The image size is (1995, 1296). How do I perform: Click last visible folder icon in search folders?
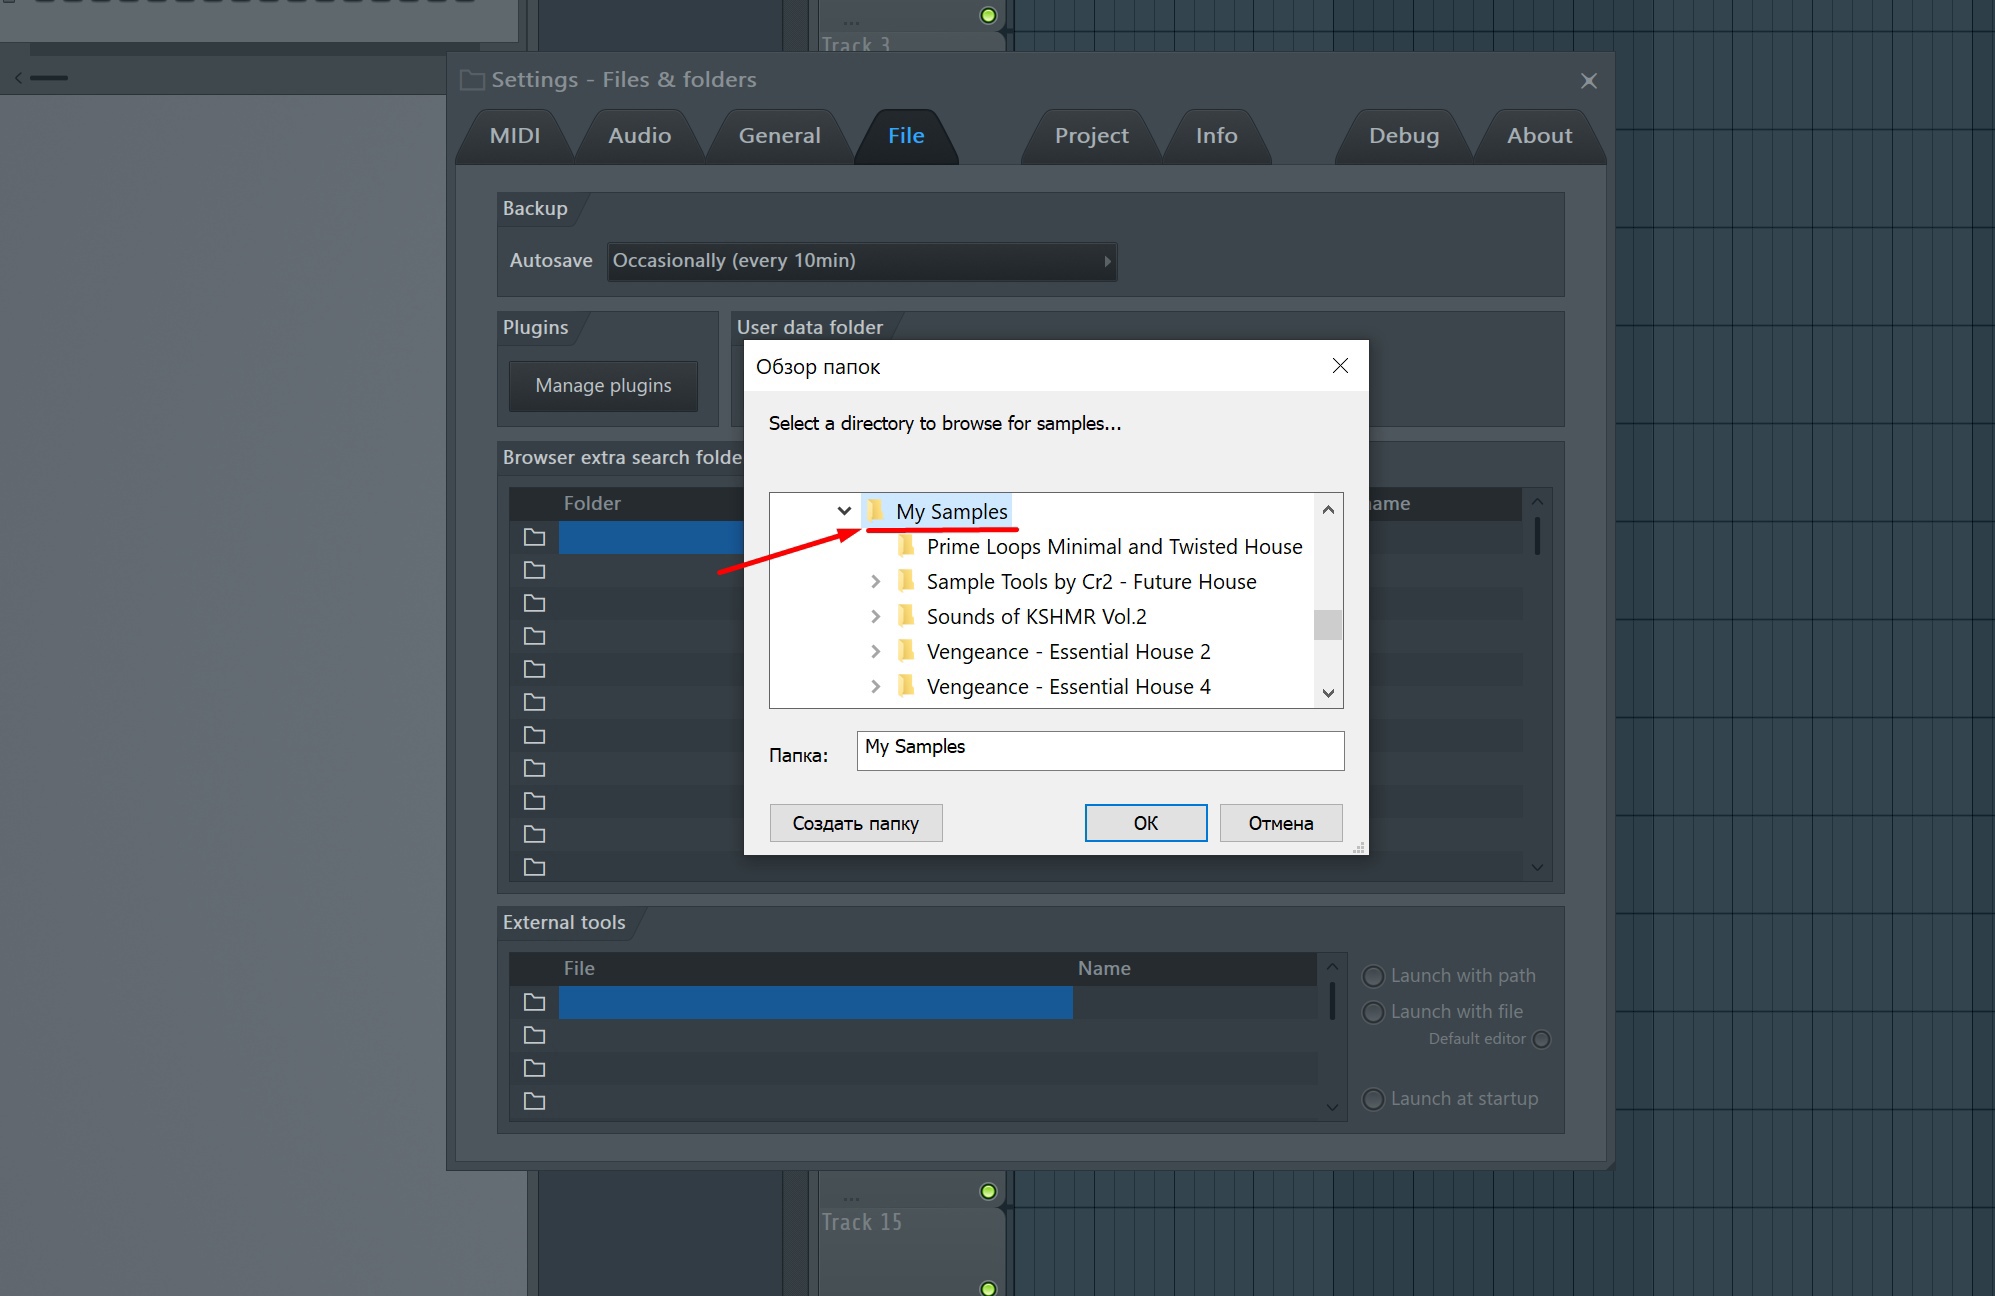coord(535,867)
